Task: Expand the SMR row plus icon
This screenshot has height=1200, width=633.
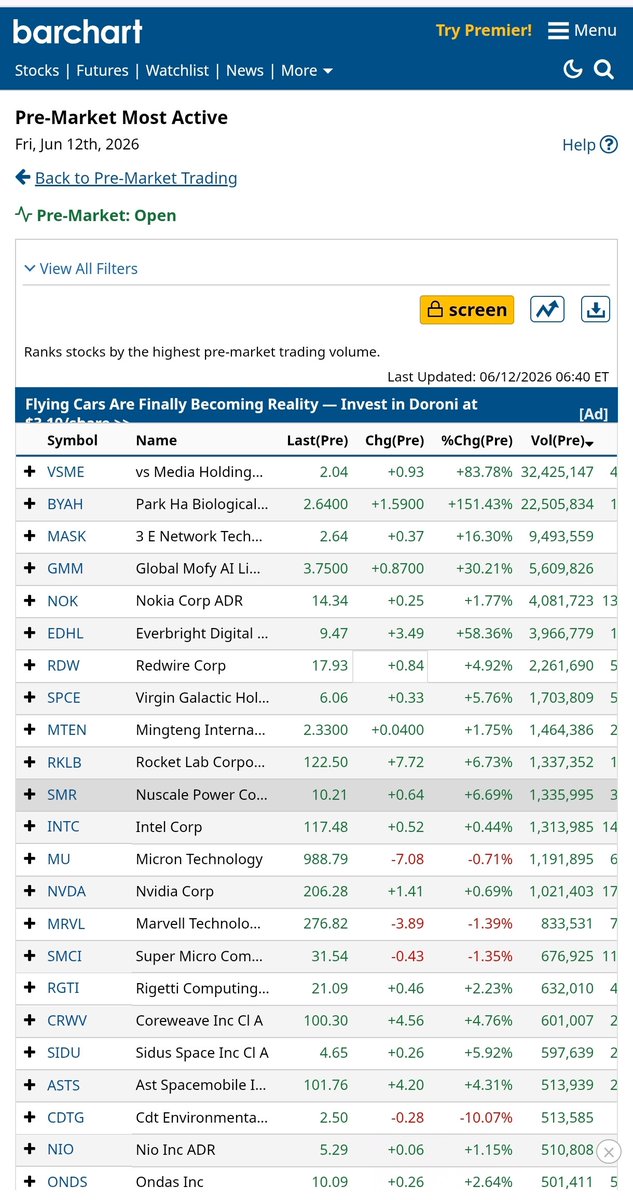Action: (30, 795)
